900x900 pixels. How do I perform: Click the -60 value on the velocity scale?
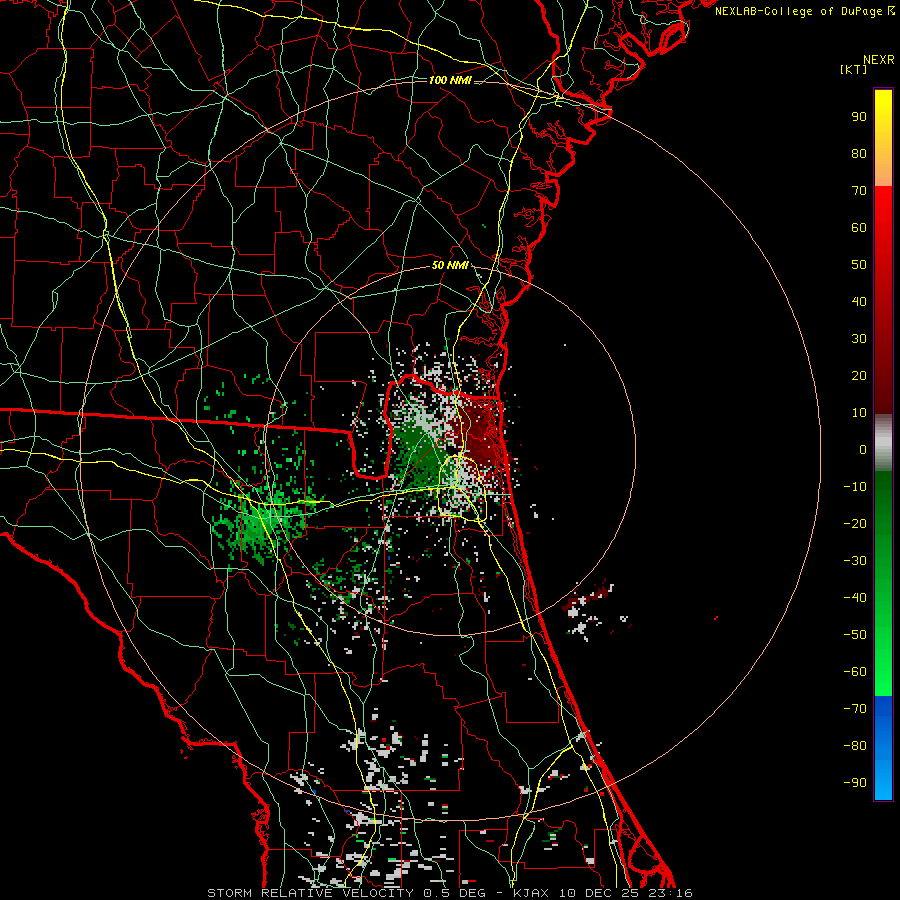tap(855, 672)
